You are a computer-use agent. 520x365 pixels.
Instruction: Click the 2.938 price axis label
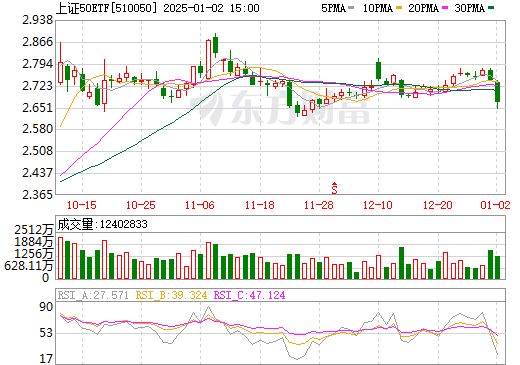[38, 20]
